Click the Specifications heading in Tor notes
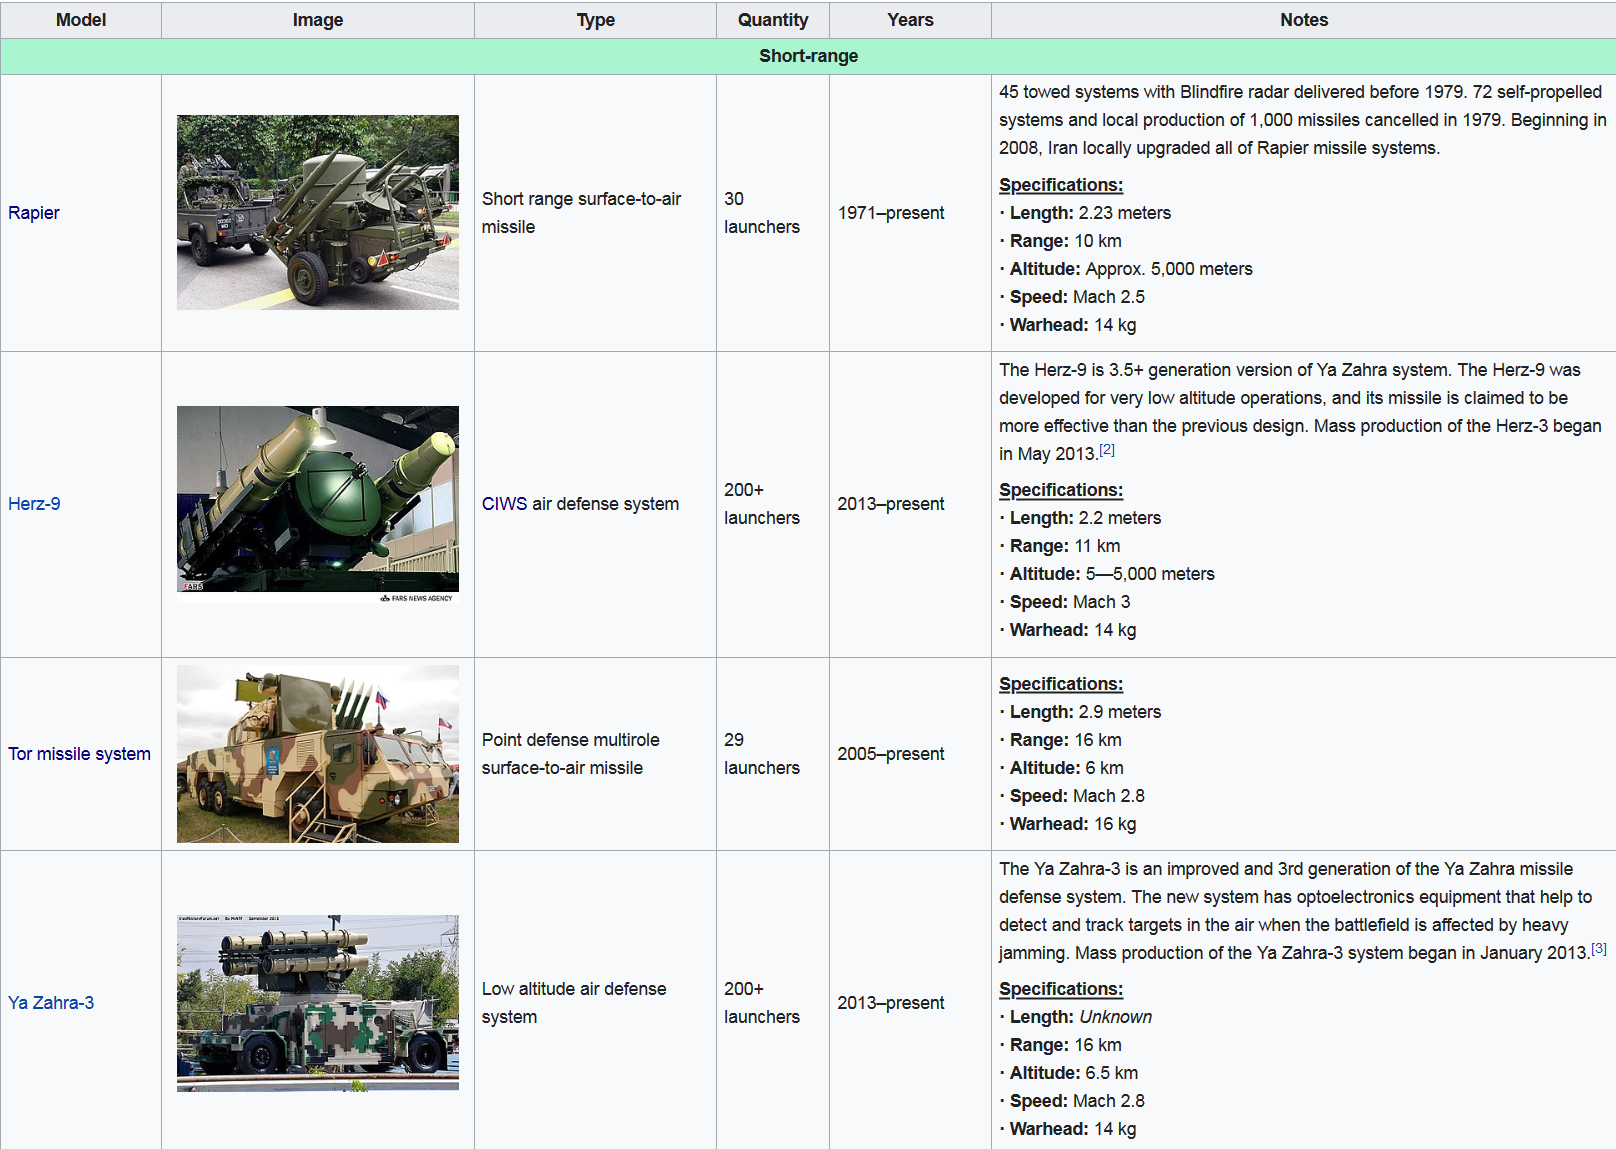 point(1061,684)
